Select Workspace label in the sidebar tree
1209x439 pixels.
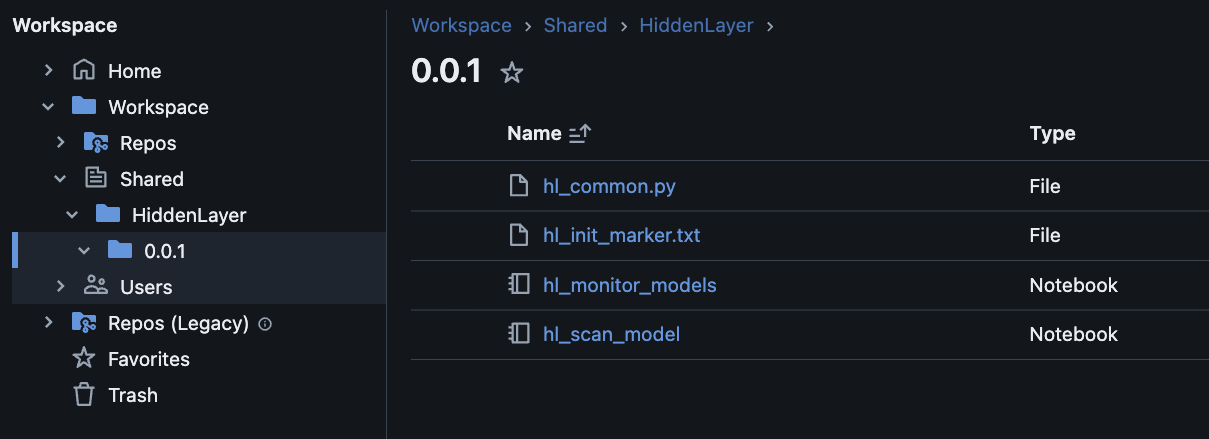158,107
